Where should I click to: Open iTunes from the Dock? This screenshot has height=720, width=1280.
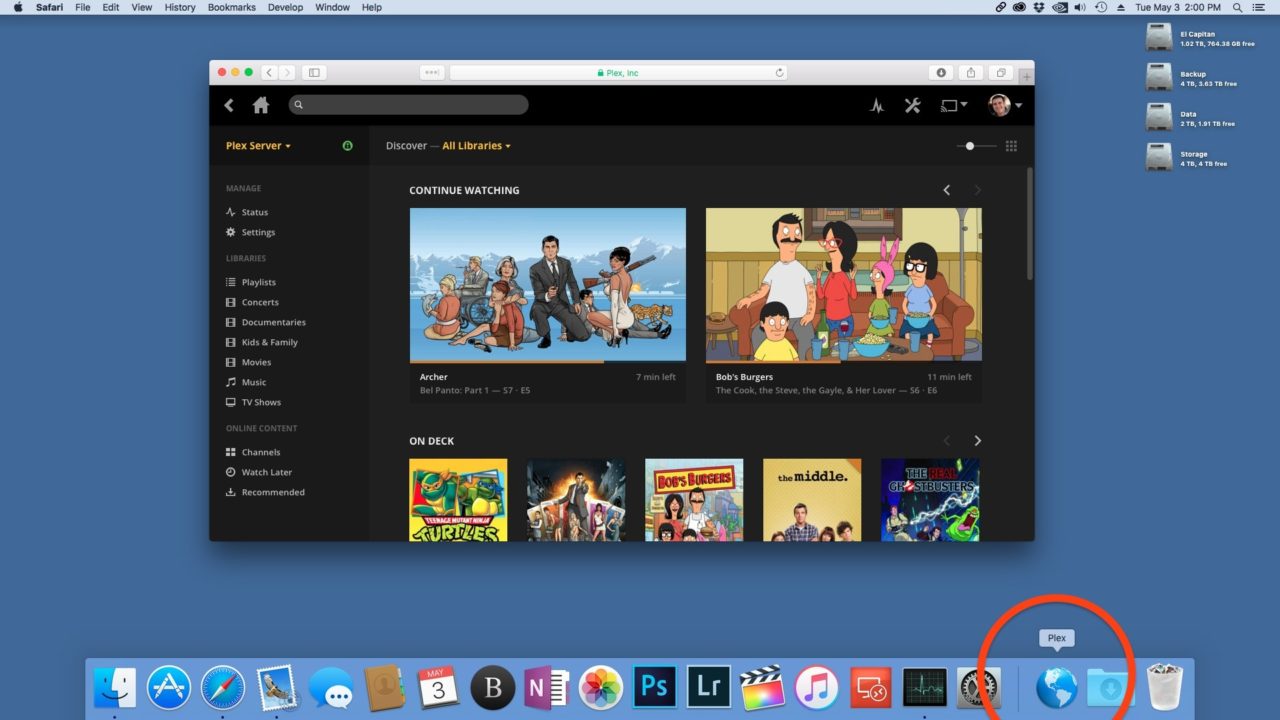(817, 688)
